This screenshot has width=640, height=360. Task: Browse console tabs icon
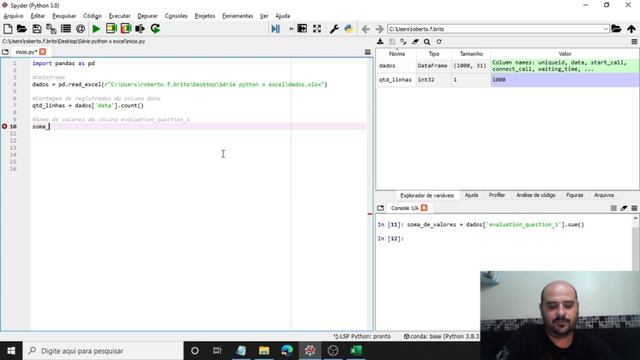click(380, 208)
